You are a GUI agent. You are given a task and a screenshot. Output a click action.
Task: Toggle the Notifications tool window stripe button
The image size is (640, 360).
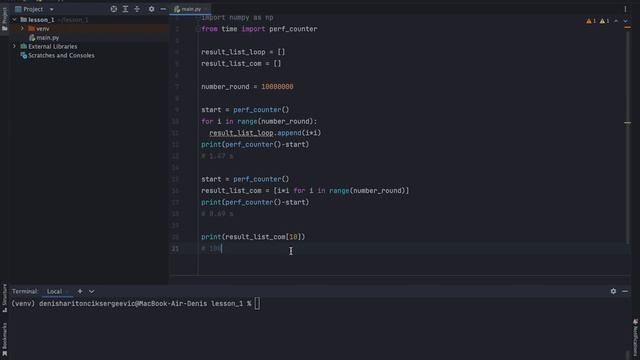click(636, 337)
